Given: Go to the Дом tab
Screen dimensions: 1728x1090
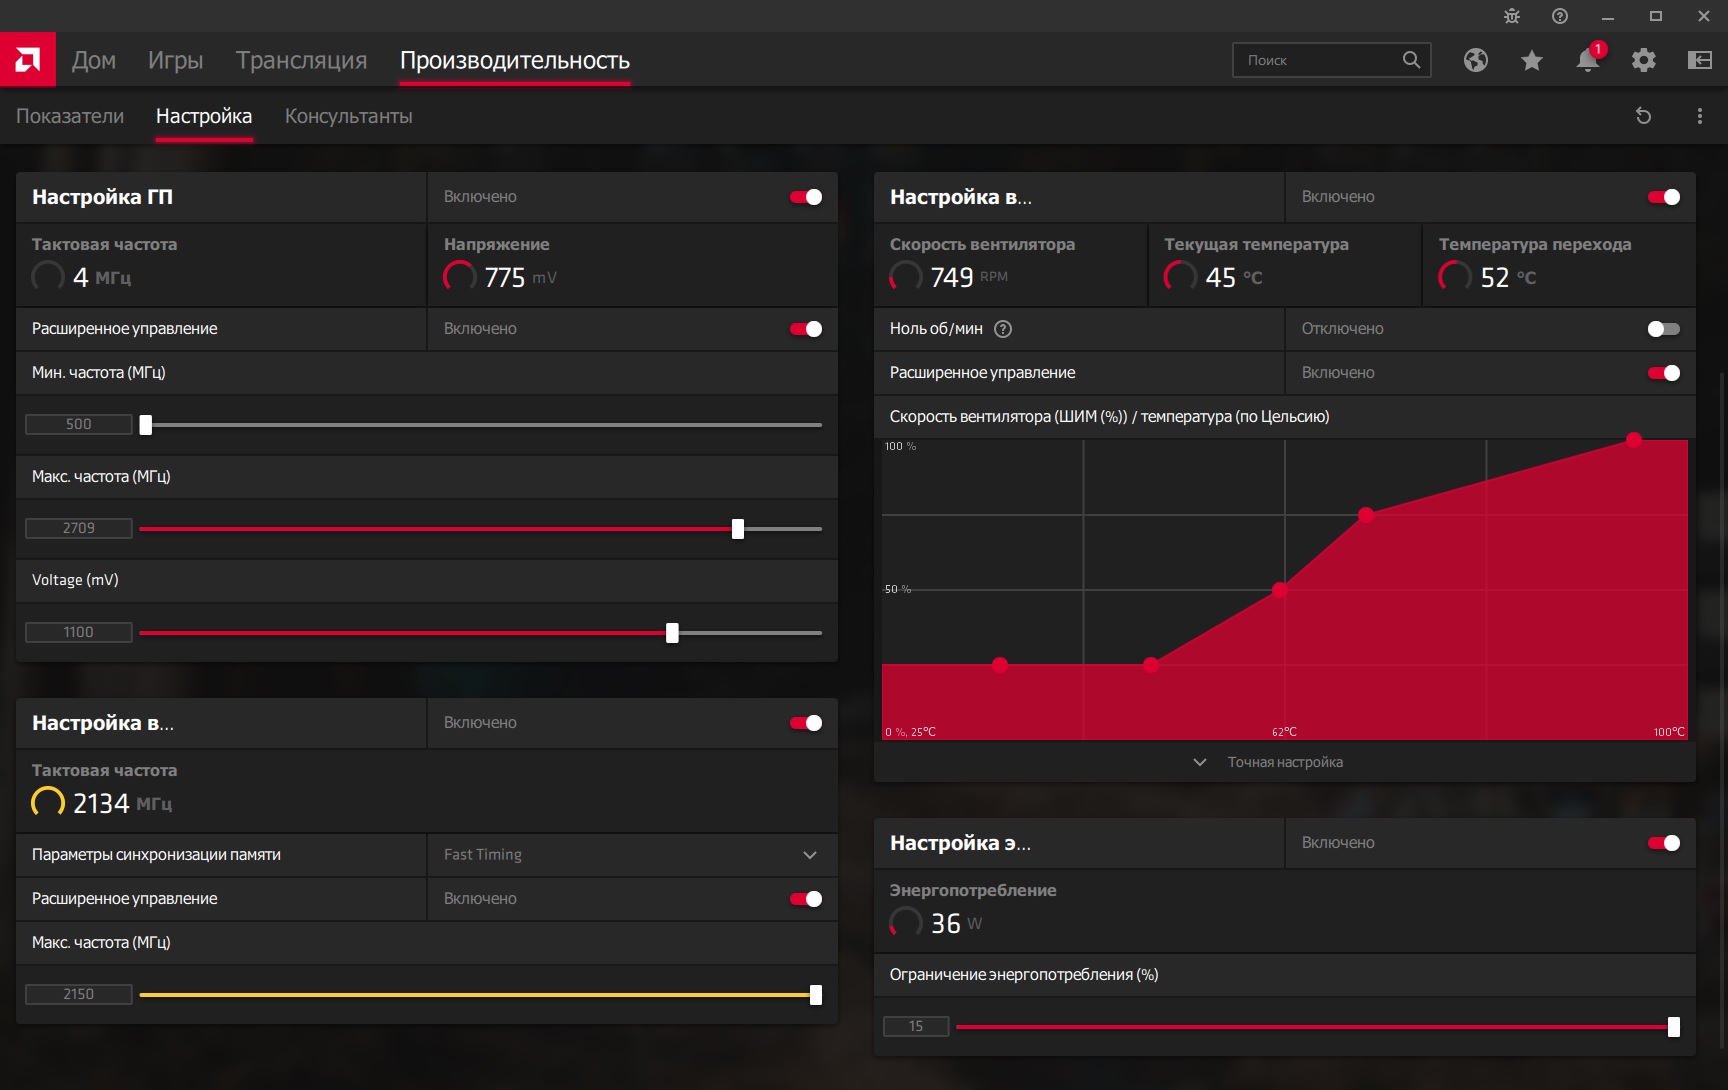Looking at the screenshot, I should [x=94, y=60].
